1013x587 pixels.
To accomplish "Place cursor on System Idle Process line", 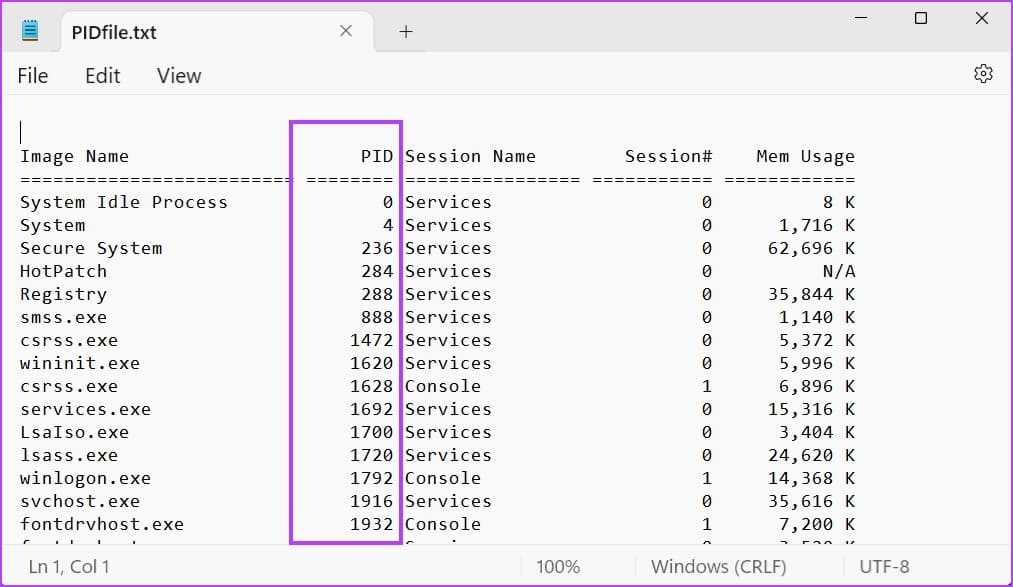I will coord(124,202).
